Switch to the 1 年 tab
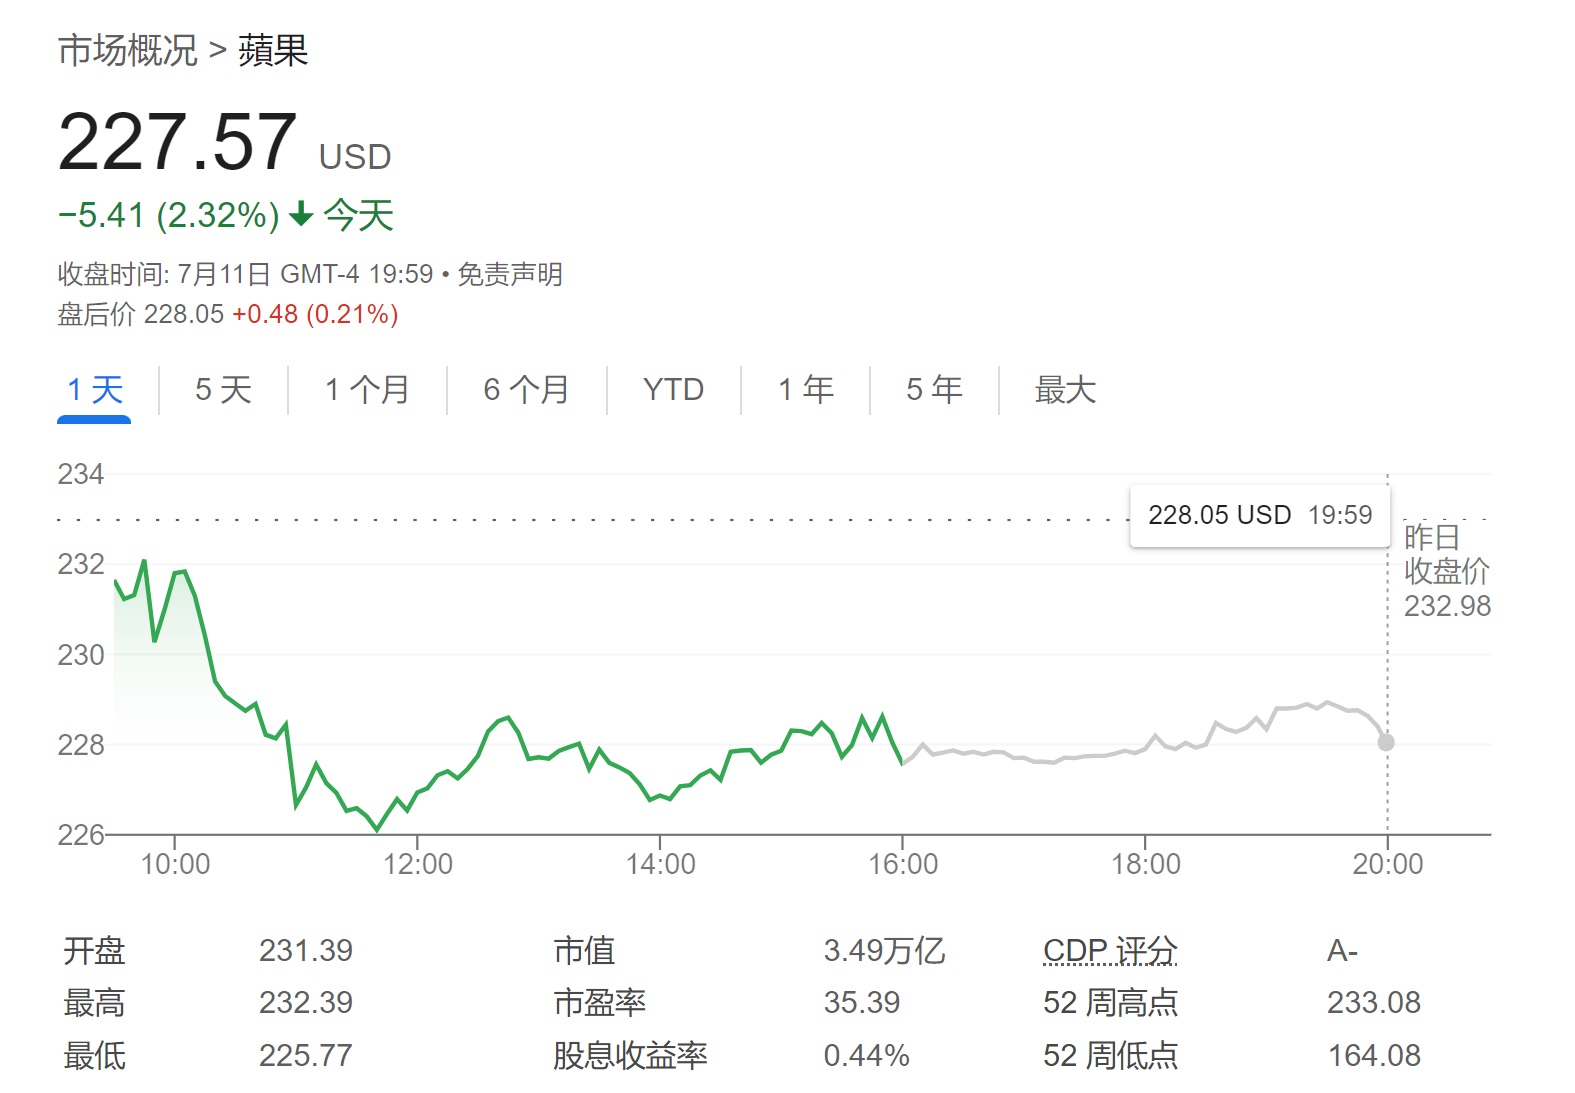This screenshot has width=1575, height=1093. (x=805, y=390)
